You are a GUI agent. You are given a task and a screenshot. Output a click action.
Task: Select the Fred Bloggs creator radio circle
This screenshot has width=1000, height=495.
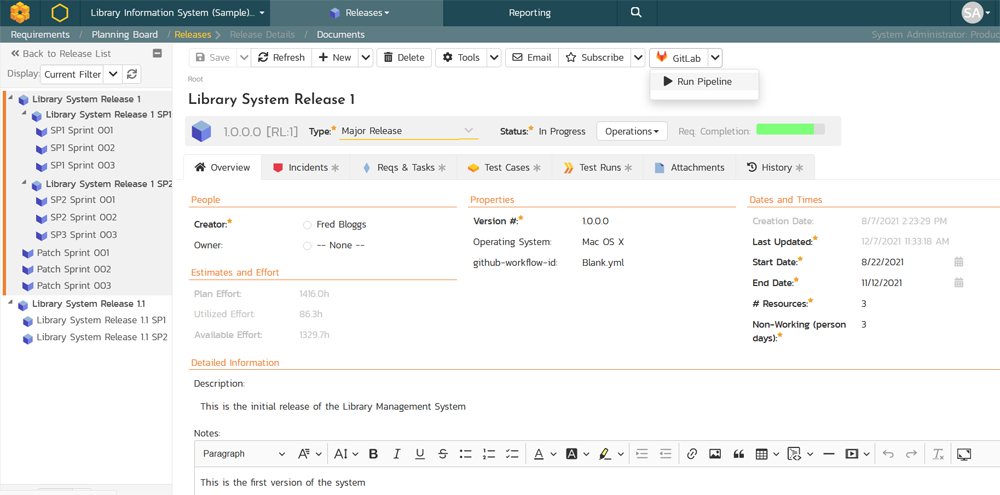307,225
